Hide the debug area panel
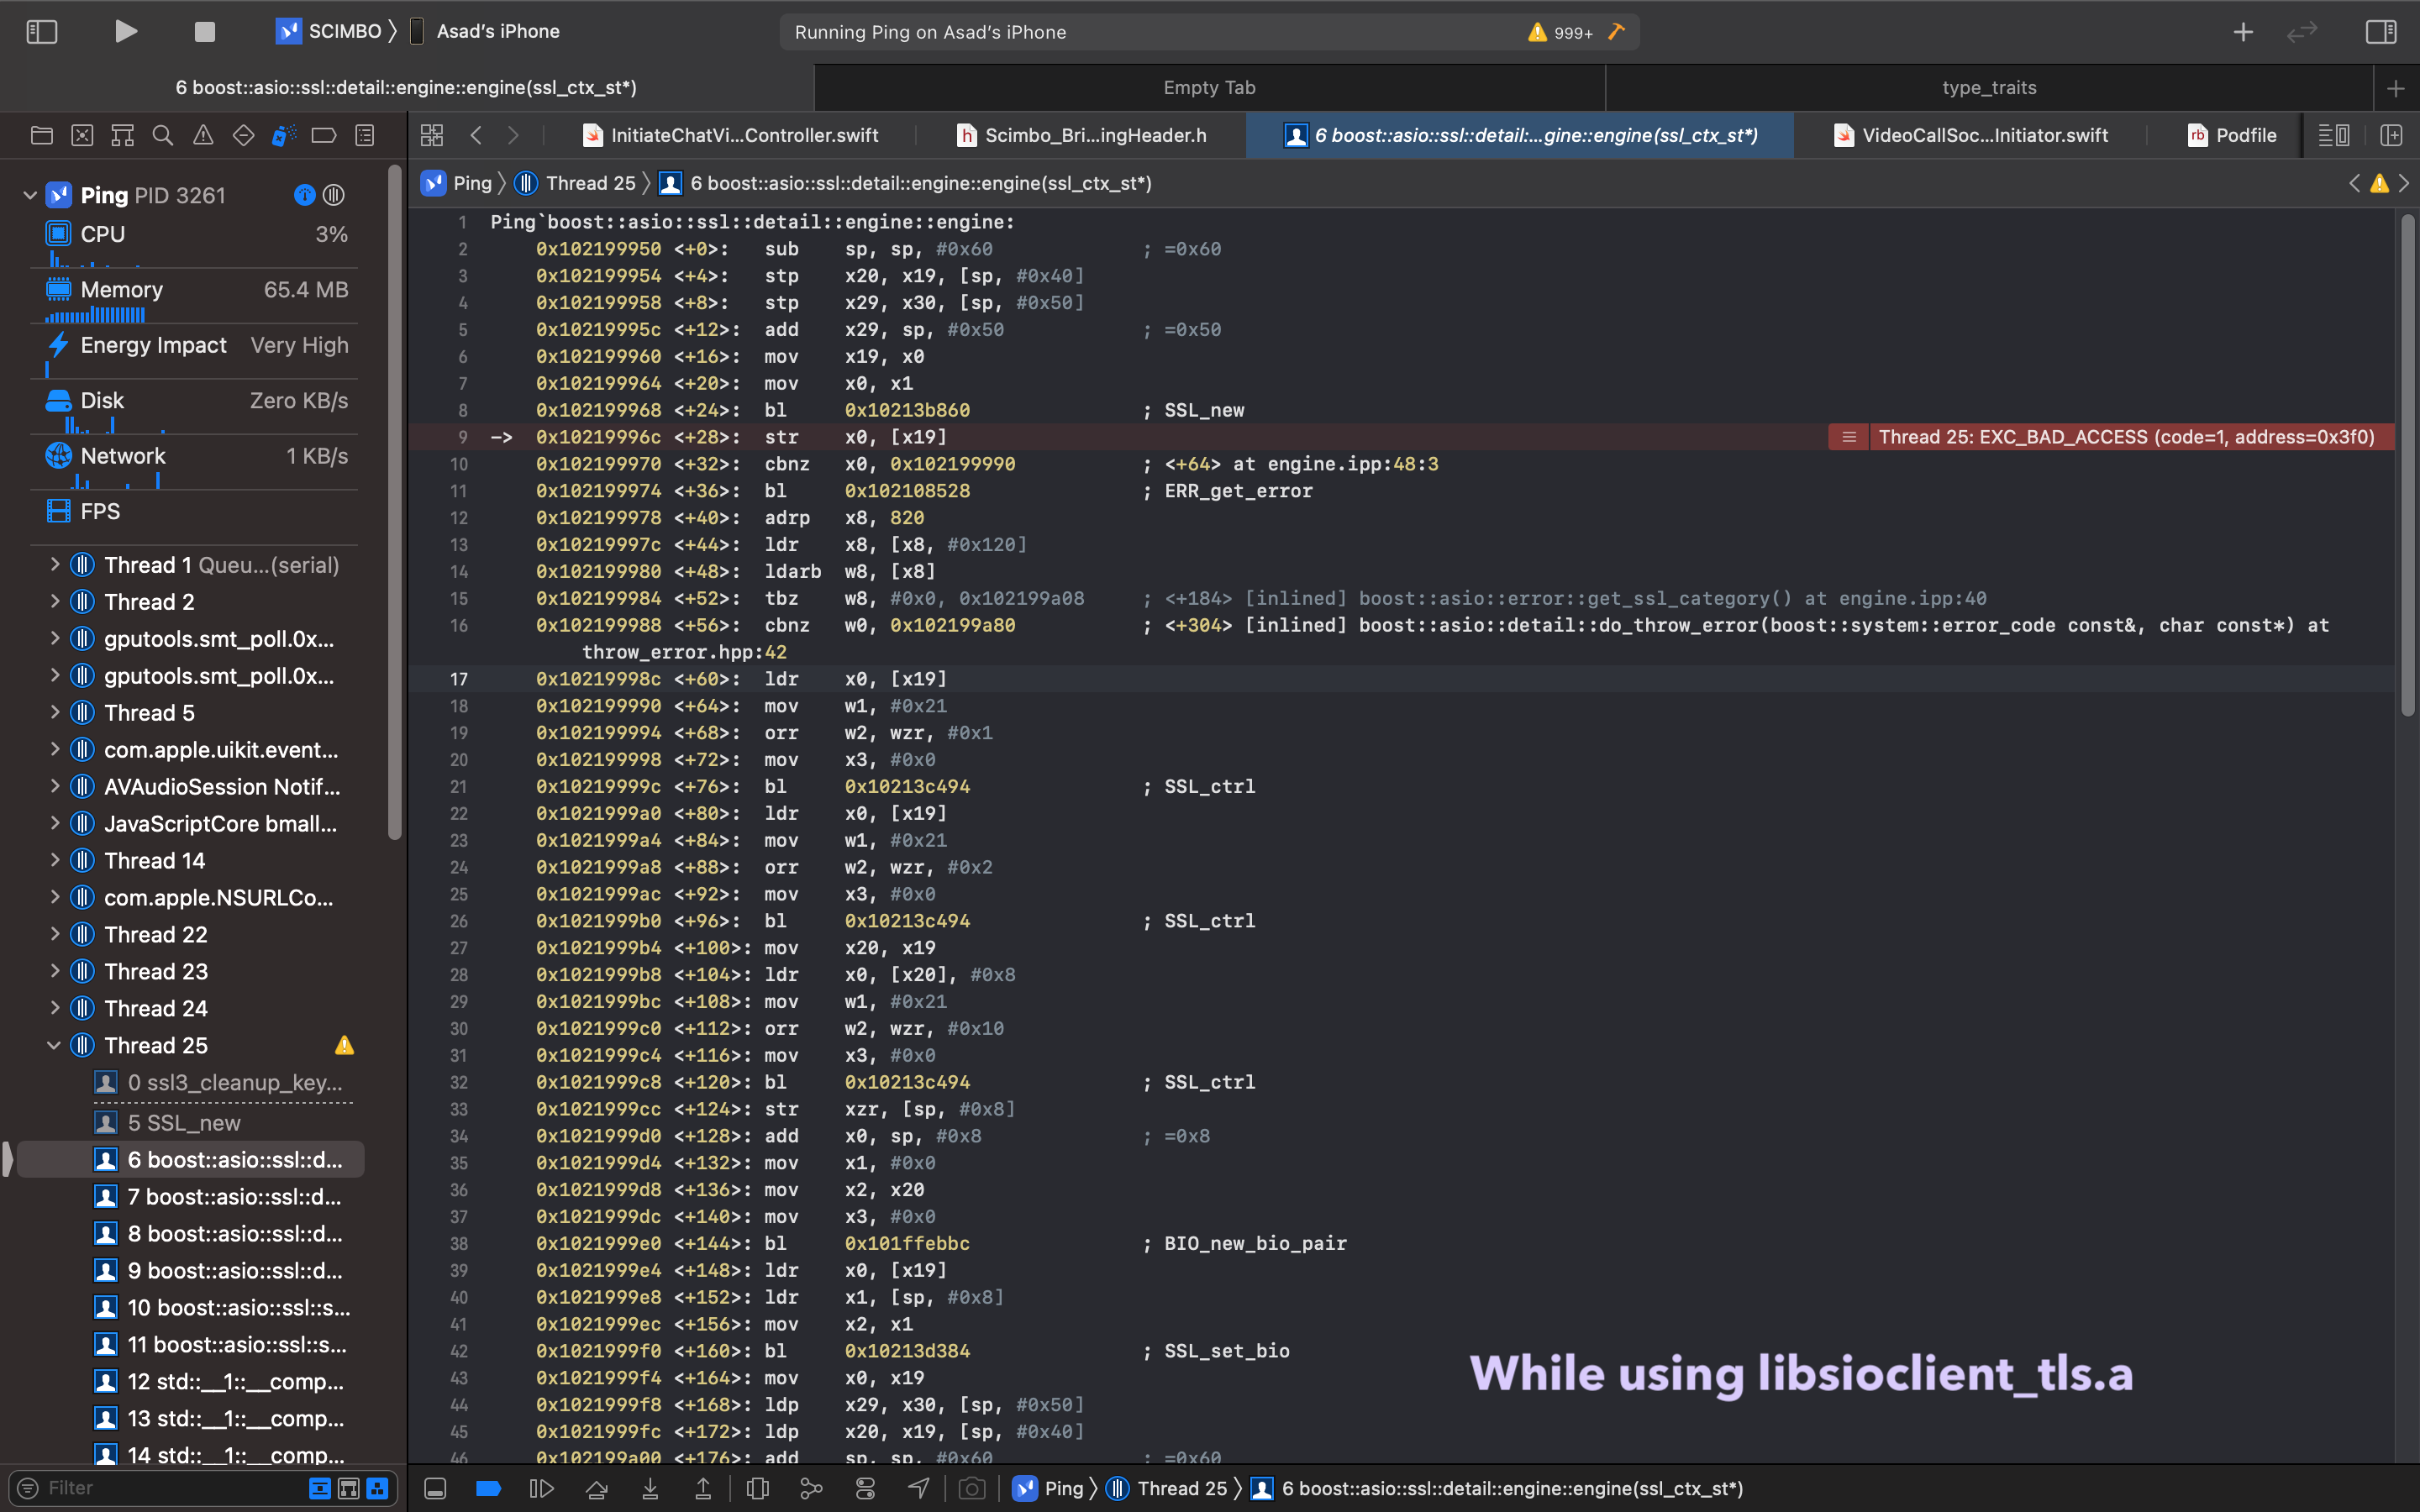Screen dimensions: 2420x1512 pyautogui.click(x=436, y=1488)
